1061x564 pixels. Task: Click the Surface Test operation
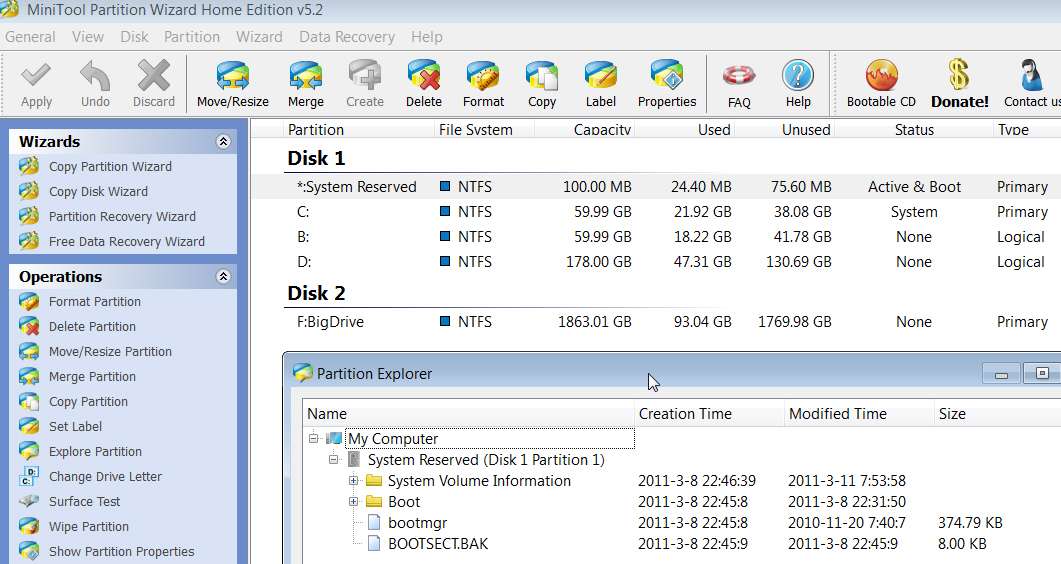click(84, 502)
